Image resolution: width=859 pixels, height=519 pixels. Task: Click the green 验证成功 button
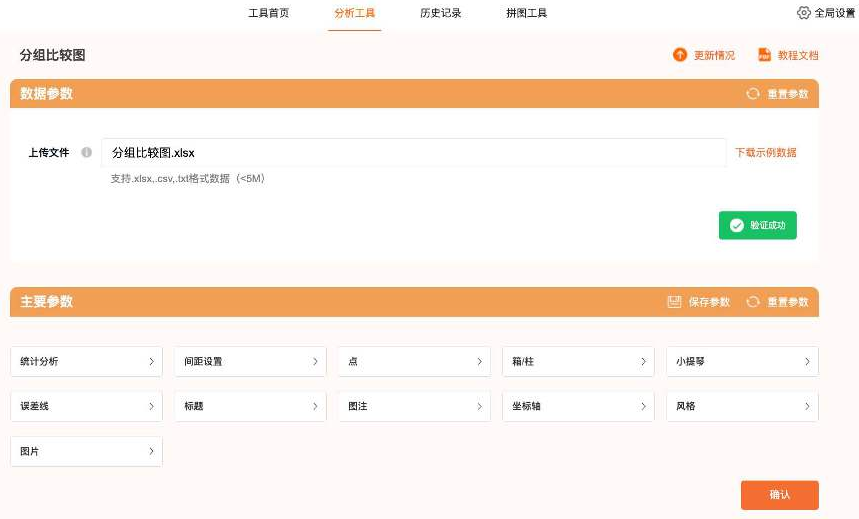pyautogui.click(x=758, y=225)
